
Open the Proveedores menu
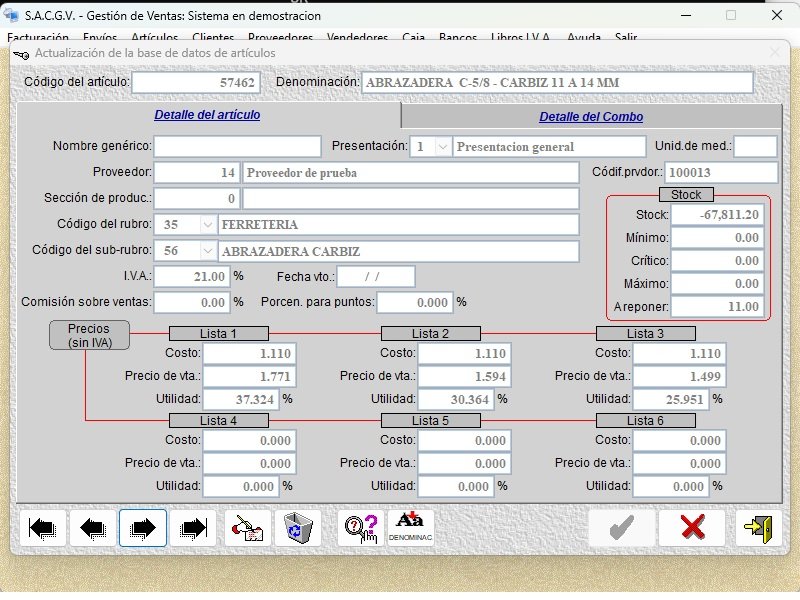click(x=280, y=37)
